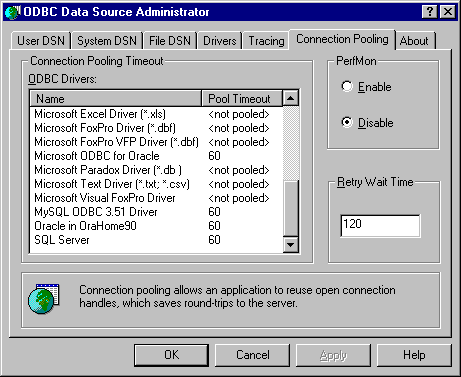Select Microsoft ODBC for Oracle row
Screen dimensions: 461x377
point(156,156)
